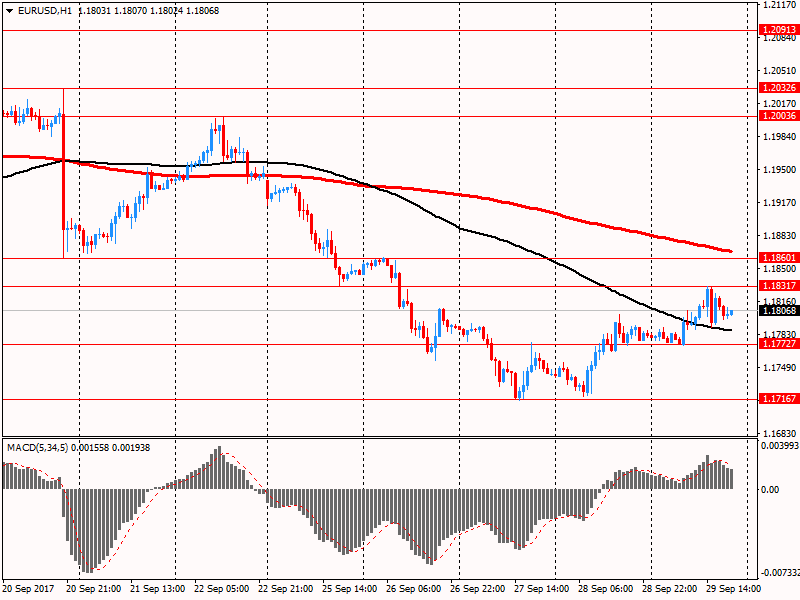
Task: Click the 29 Sep 14:00 time label
Action: pyautogui.click(x=733, y=589)
